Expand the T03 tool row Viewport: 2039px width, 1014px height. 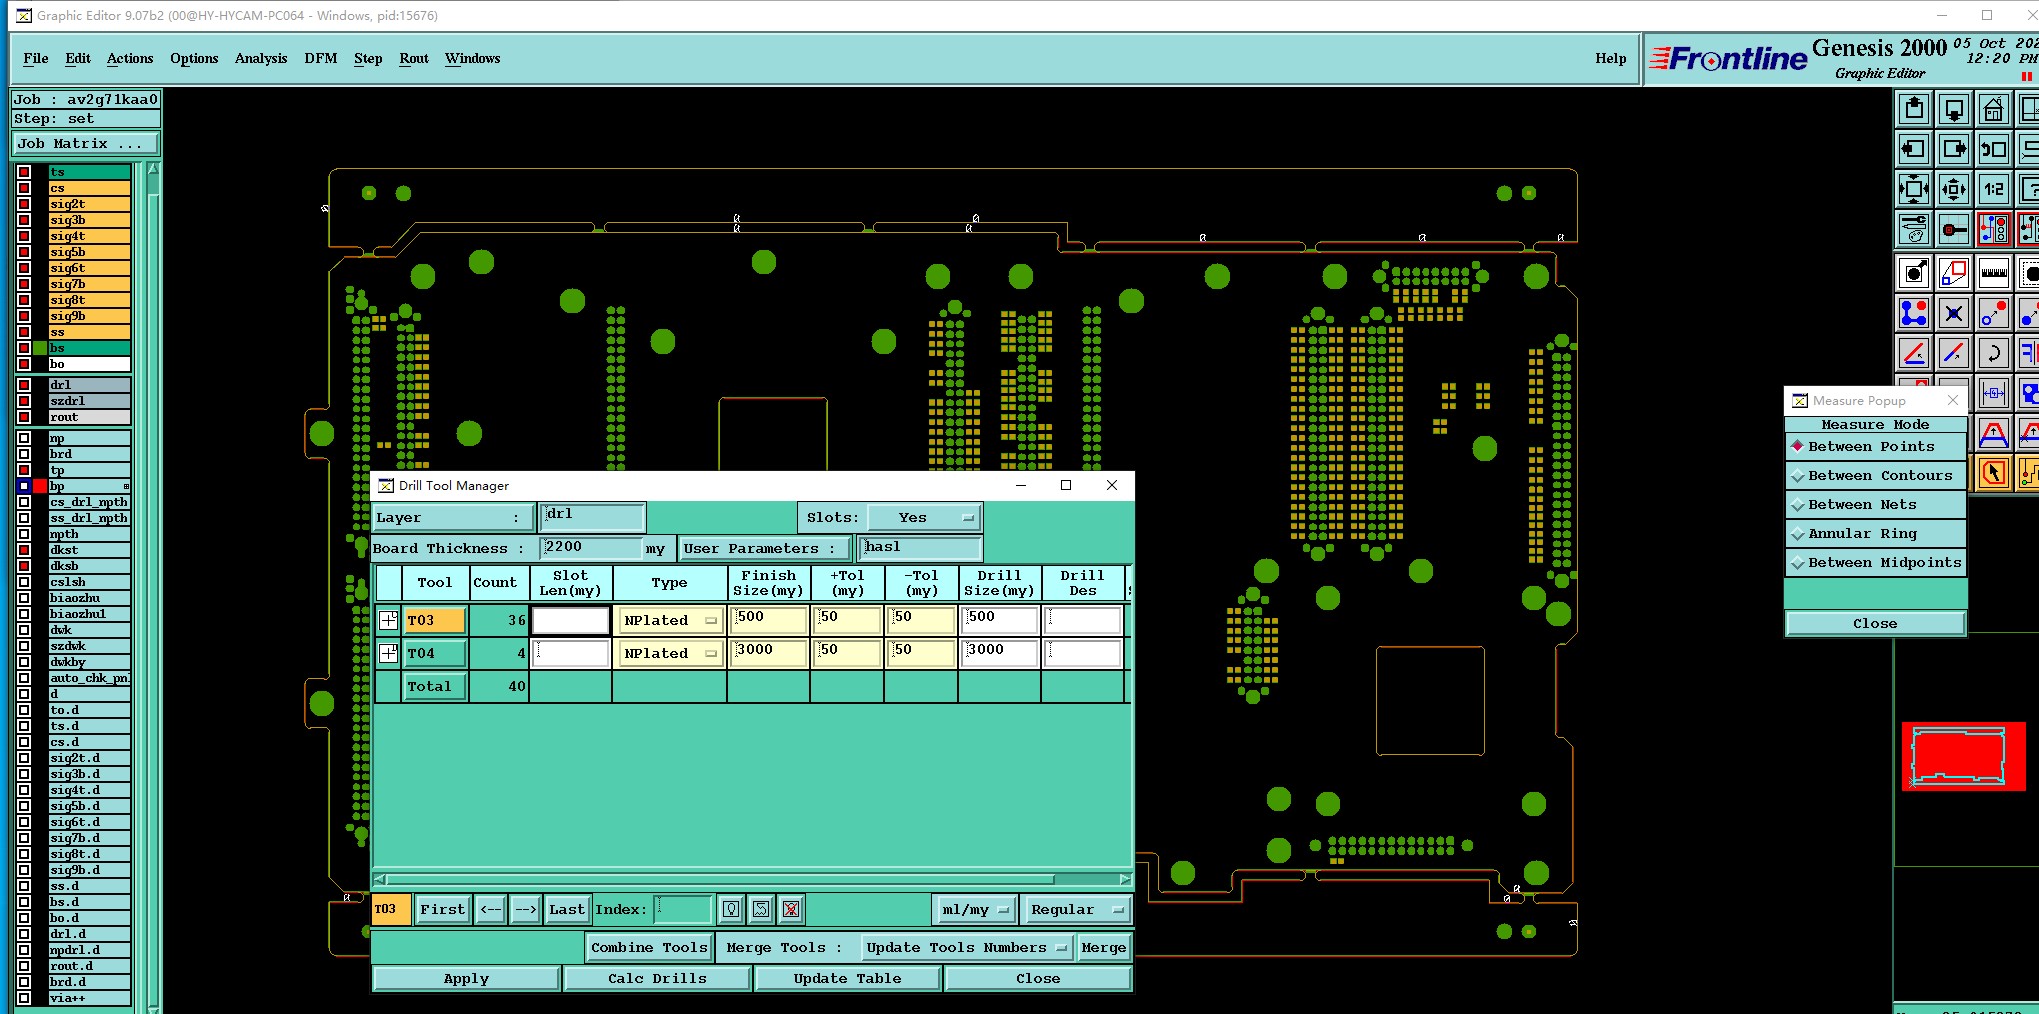[388, 621]
